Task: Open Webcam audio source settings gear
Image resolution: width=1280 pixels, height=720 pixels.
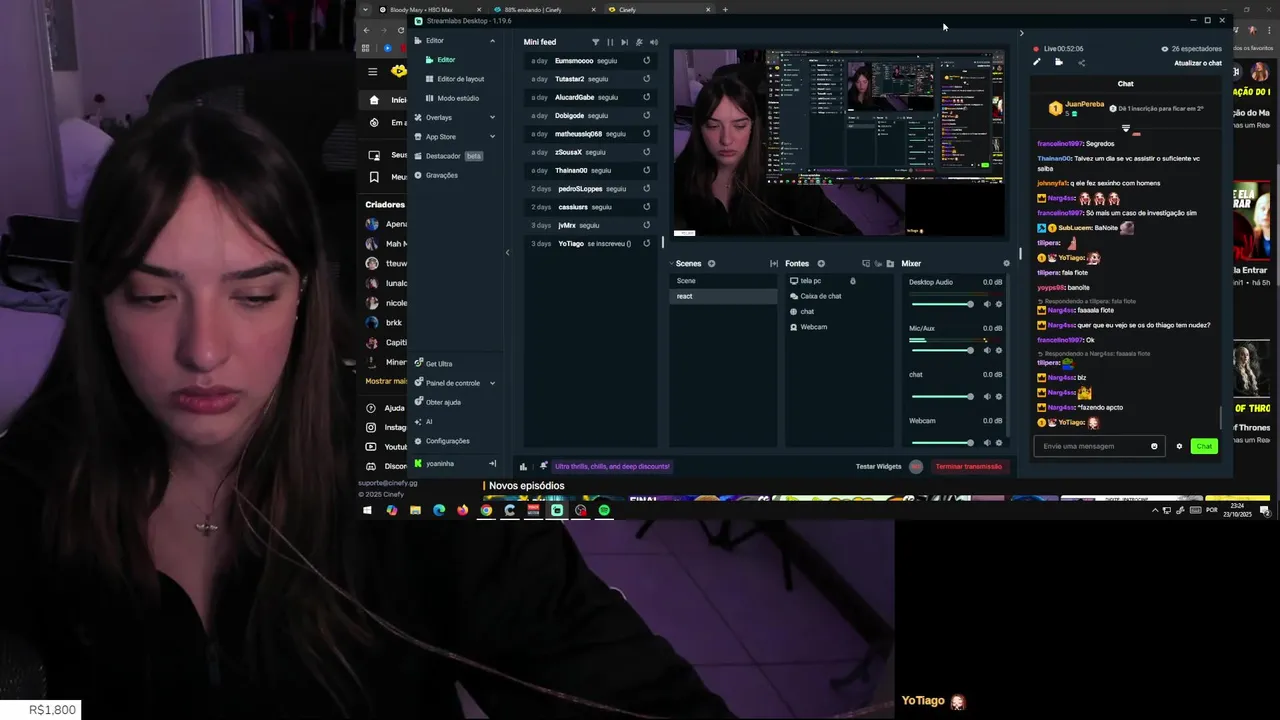Action: 998,442
